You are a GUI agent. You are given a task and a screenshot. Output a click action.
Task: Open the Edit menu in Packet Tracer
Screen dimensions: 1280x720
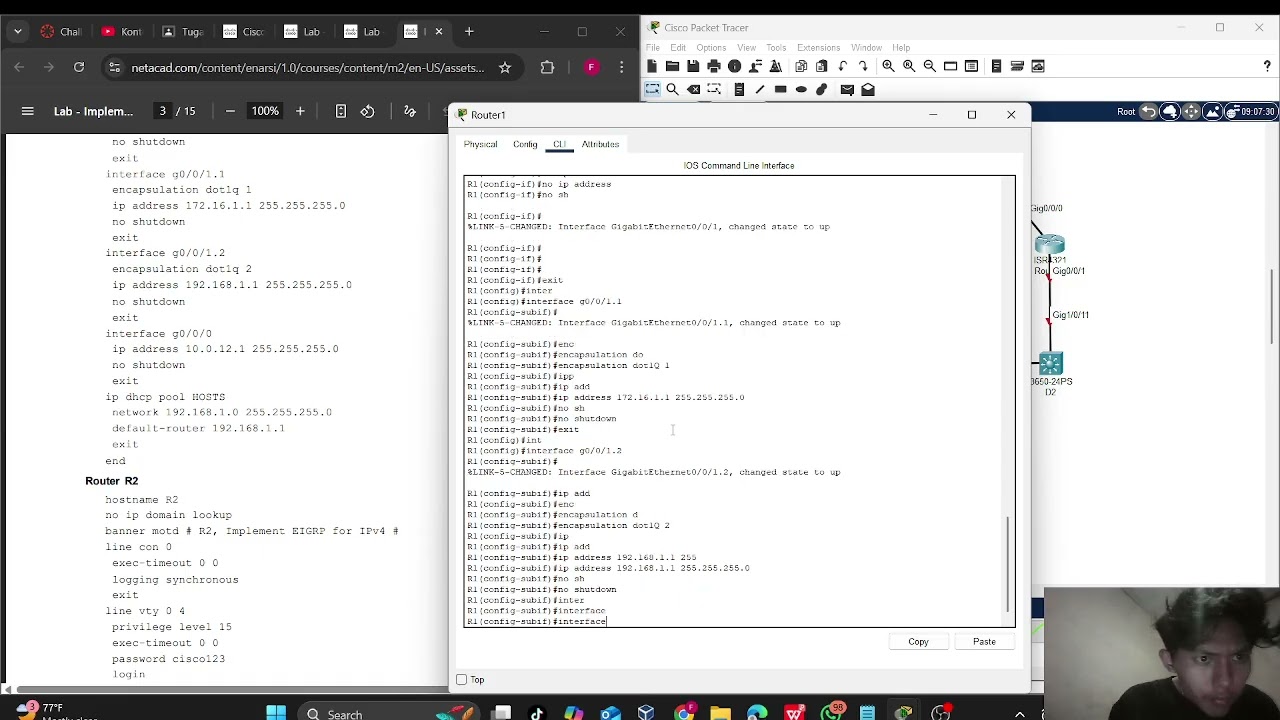(678, 47)
